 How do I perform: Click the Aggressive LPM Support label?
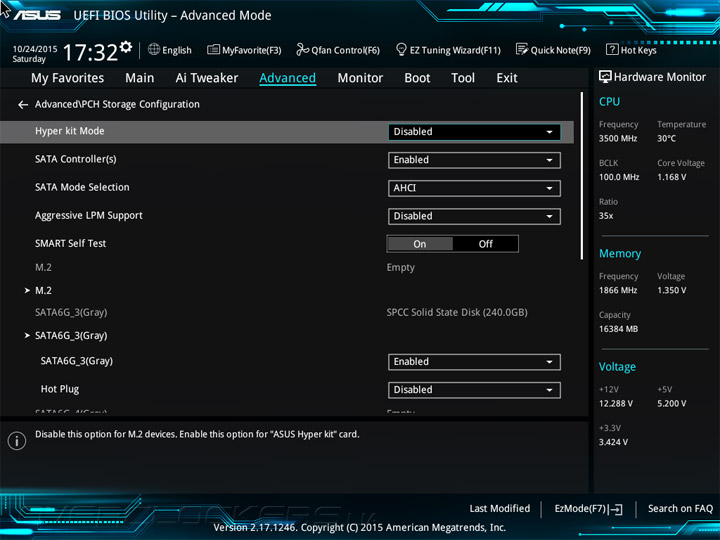tap(89, 216)
